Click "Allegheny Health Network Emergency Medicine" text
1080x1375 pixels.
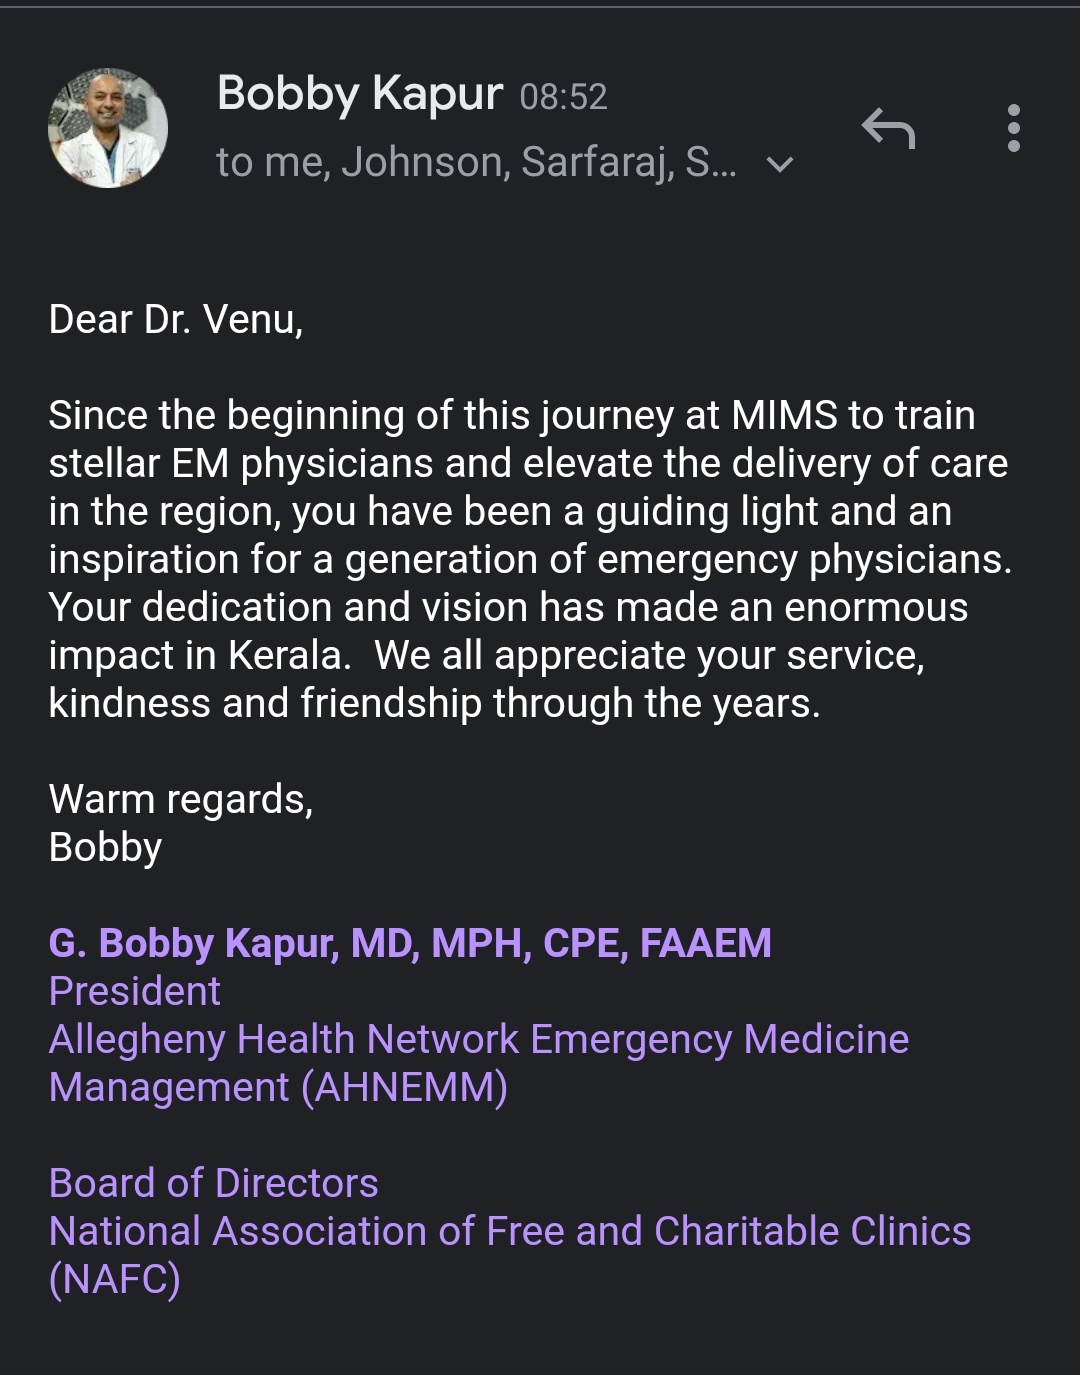point(479,1040)
